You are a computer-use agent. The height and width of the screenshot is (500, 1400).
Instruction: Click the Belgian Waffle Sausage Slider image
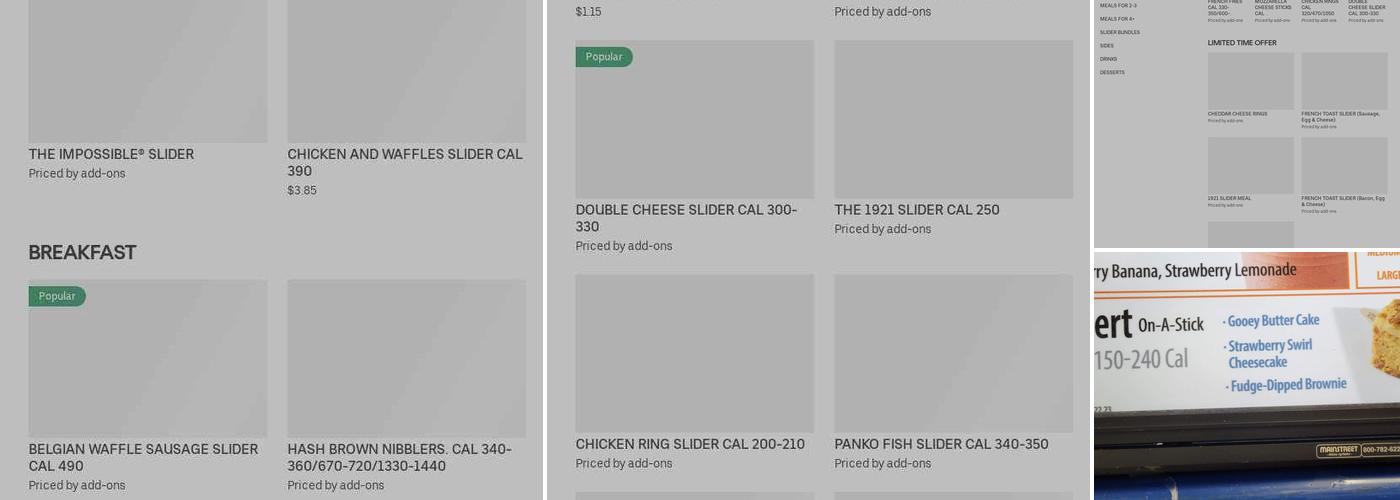[x=148, y=358]
